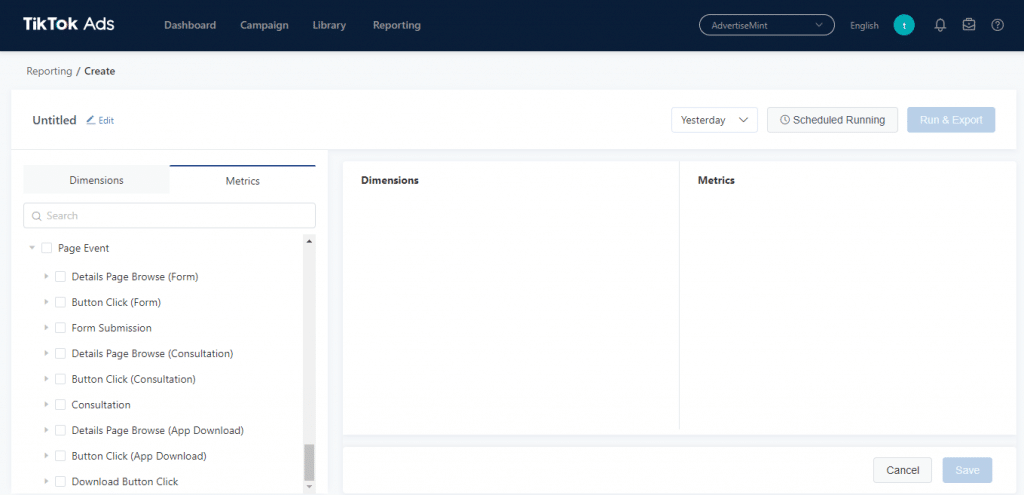Click the notification bell icon
Viewport: 1024px width, 495px height.
940,25
